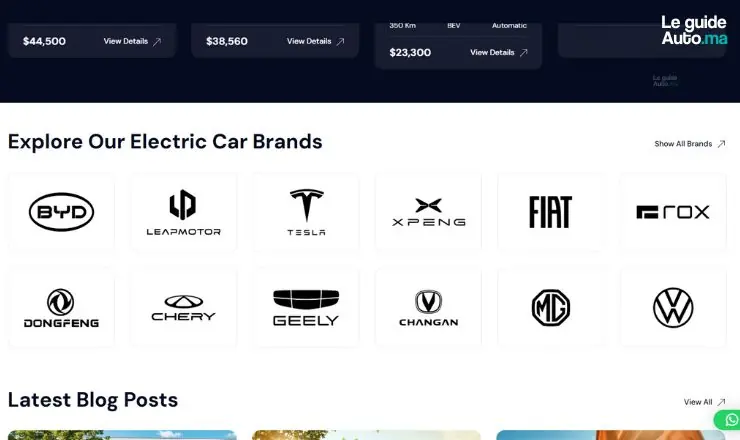Open the Chery brand card
Viewport: 740px width, 440px height.
pos(184,308)
